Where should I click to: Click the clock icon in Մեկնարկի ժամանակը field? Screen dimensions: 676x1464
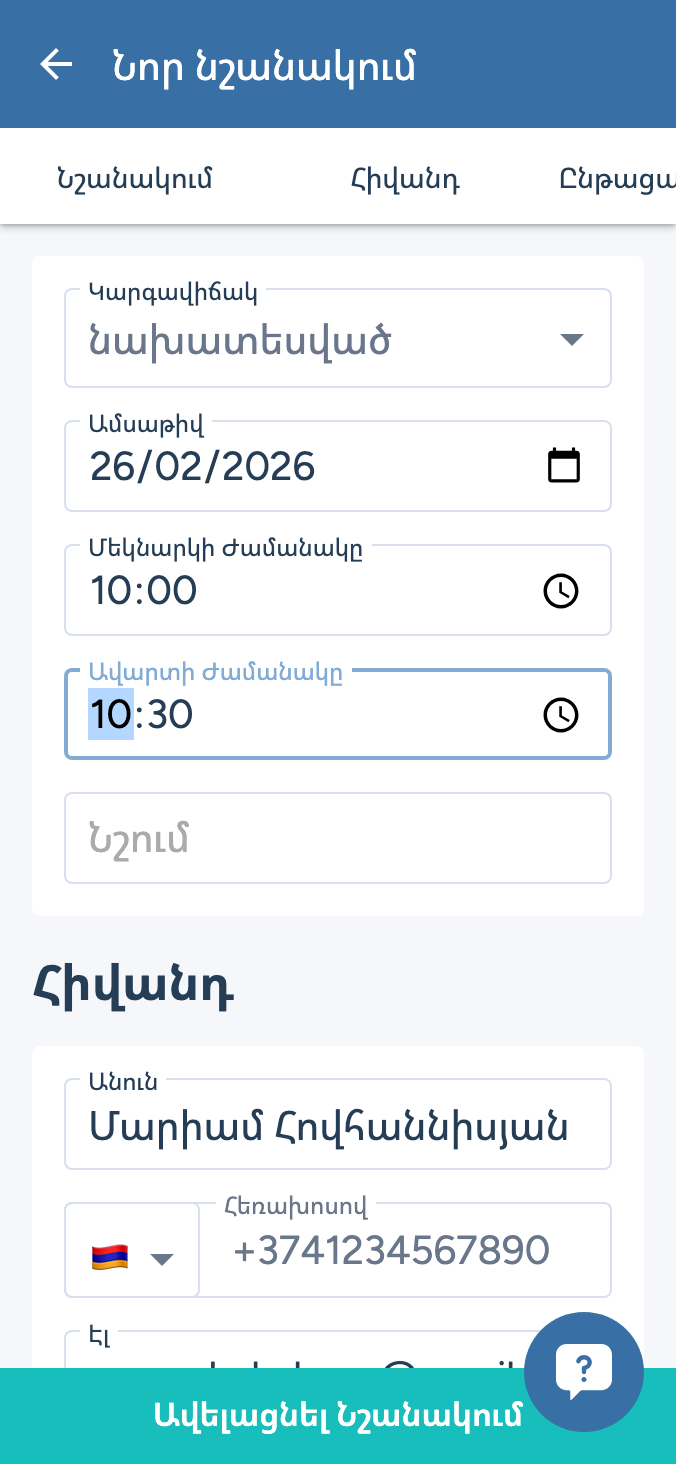tap(560, 591)
